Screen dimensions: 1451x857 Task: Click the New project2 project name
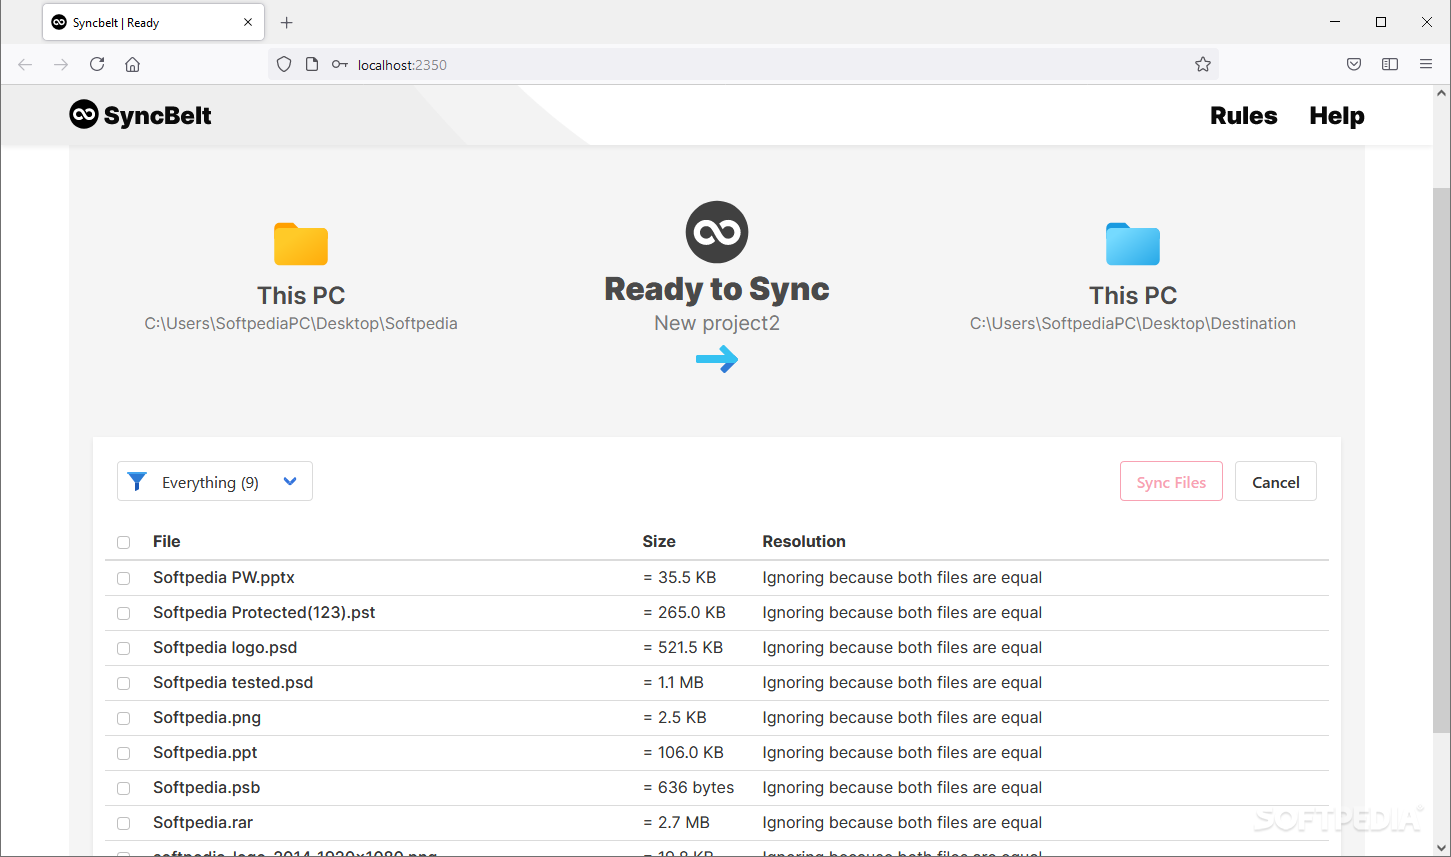[x=717, y=323]
